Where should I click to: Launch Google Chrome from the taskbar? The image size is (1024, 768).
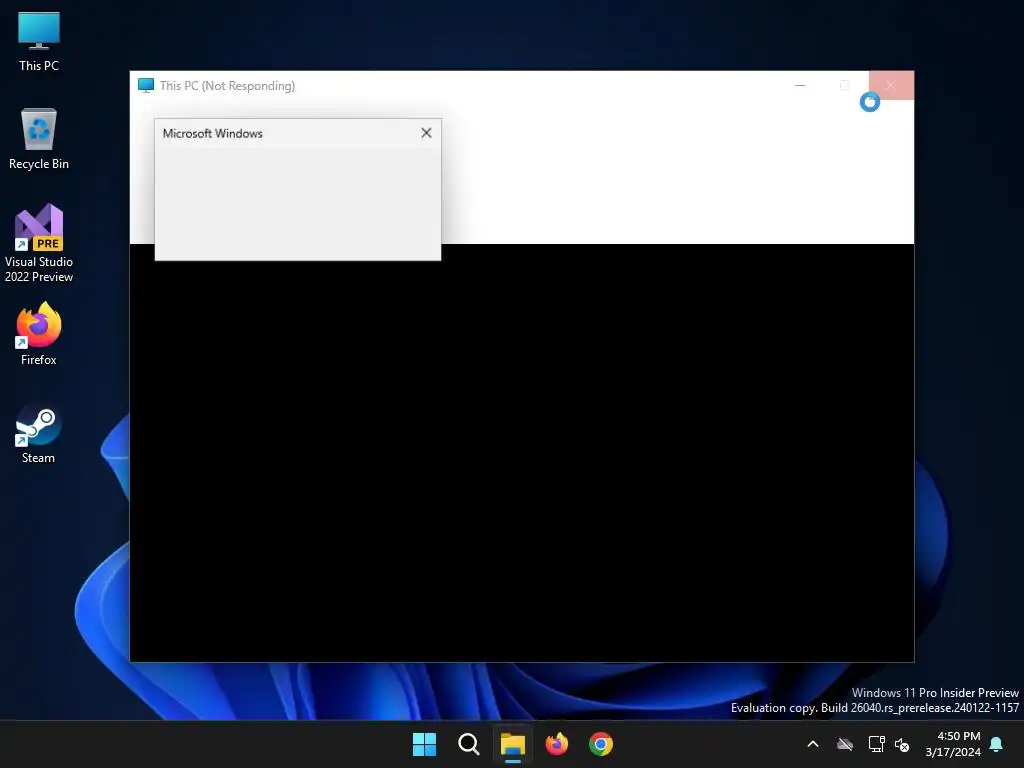click(x=601, y=744)
